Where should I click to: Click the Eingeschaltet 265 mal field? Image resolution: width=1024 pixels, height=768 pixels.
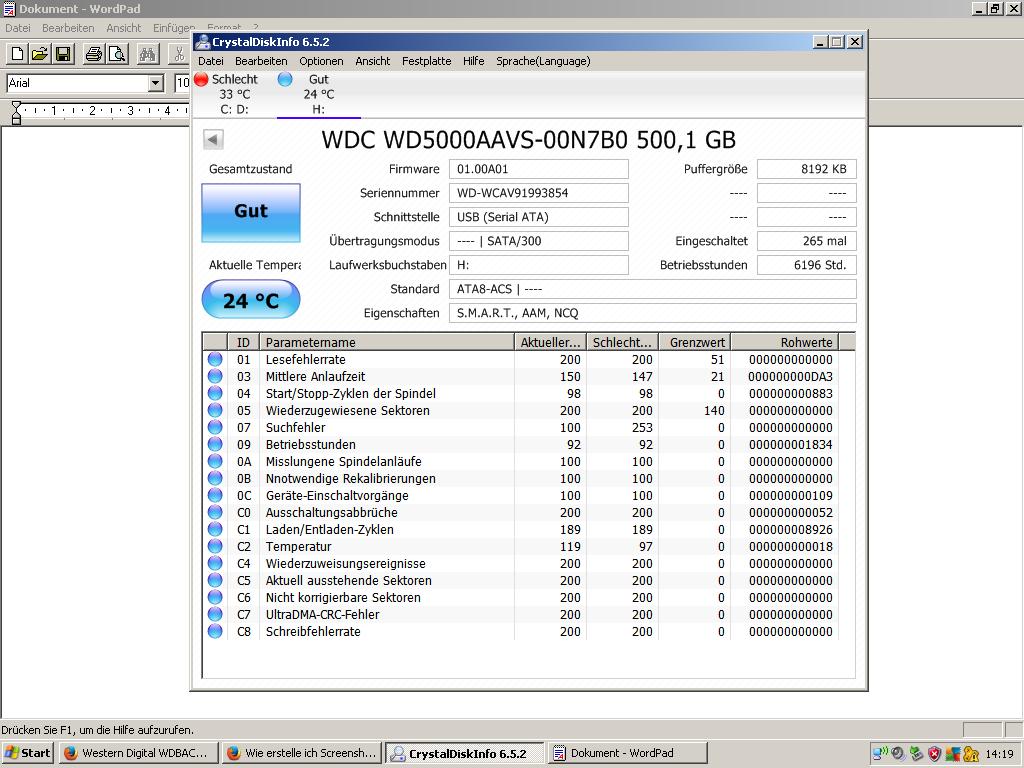point(807,241)
